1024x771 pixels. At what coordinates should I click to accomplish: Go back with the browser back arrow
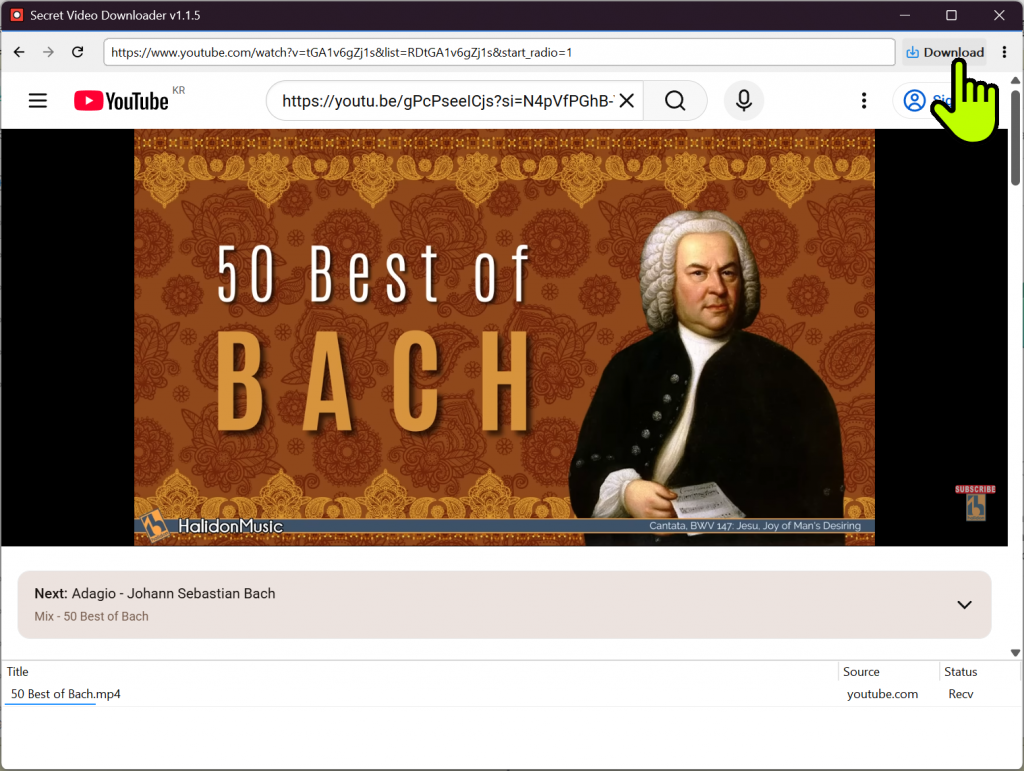click(19, 52)
